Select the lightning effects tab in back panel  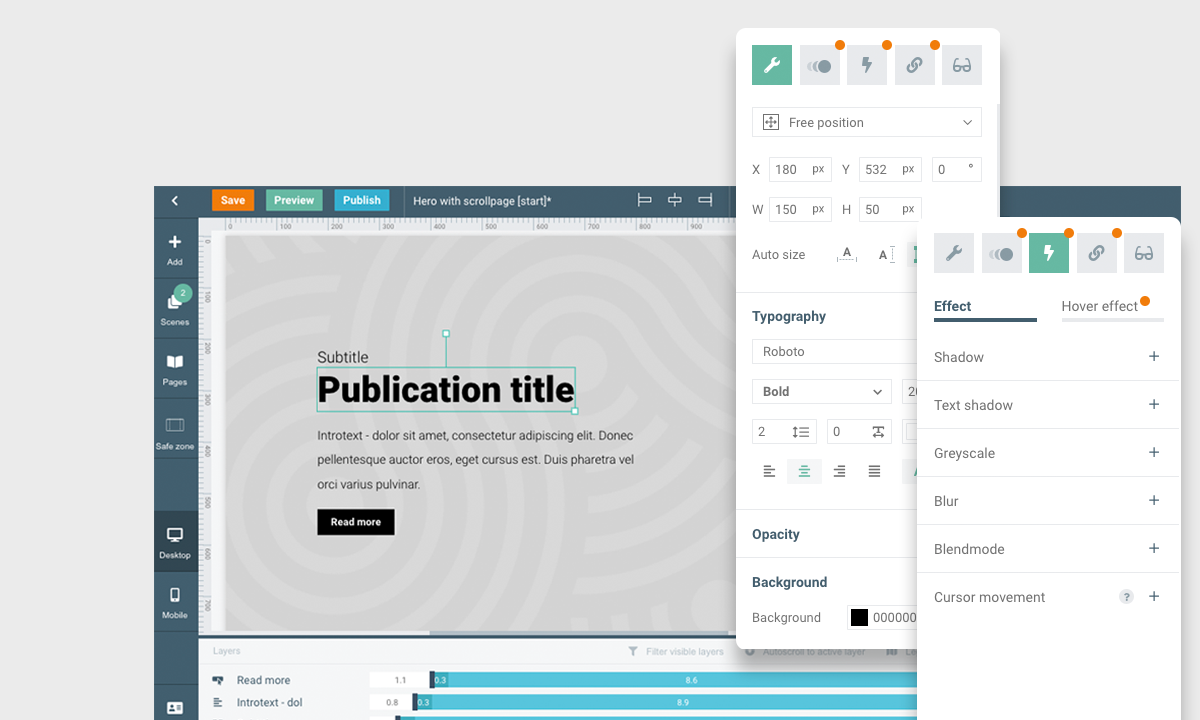pyautogui.click(x=867, y=65)
